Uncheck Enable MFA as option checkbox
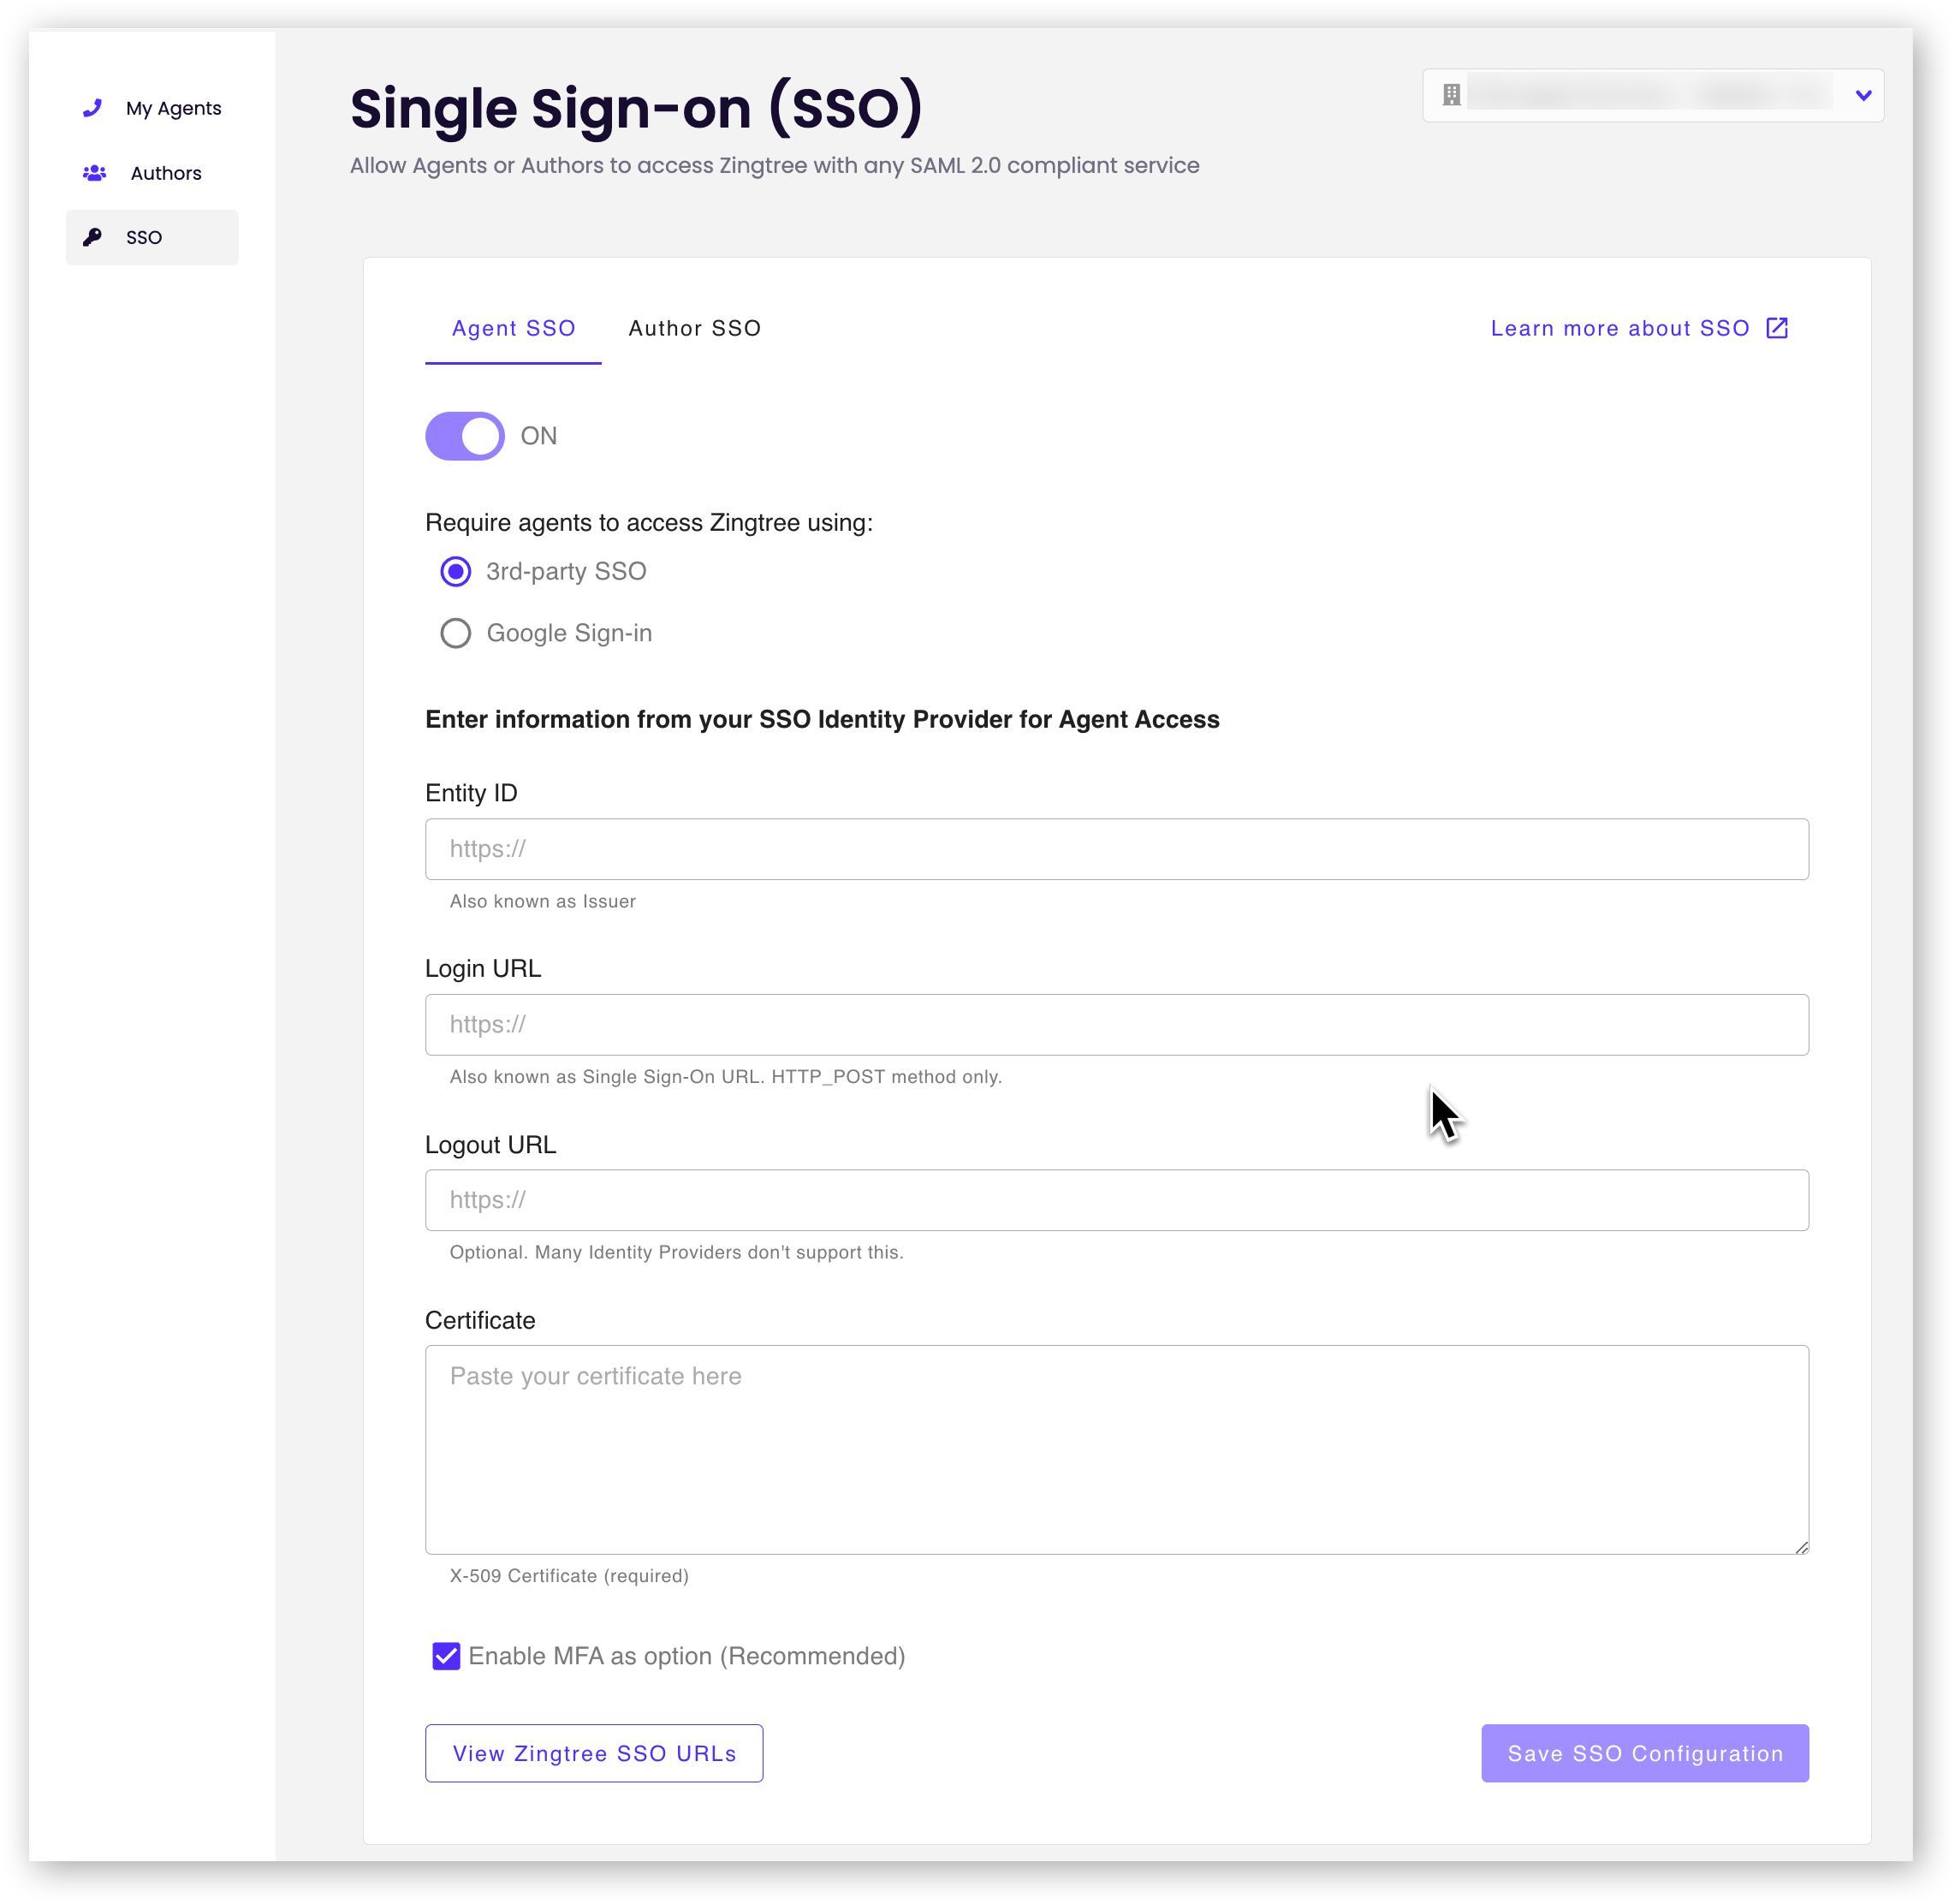 pos(446,1656)
